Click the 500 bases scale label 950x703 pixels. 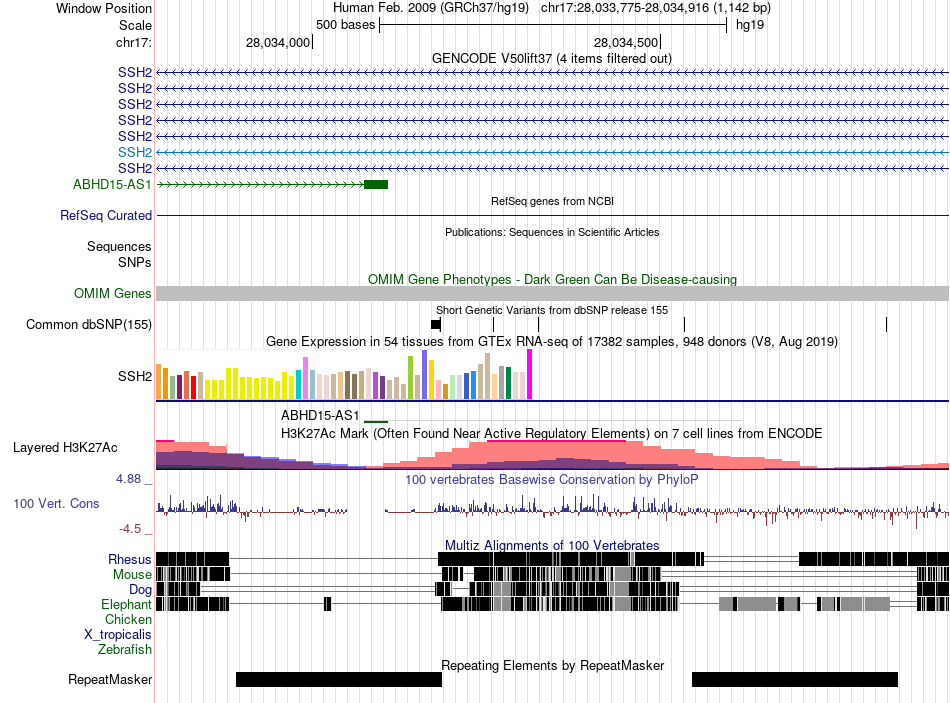pyautogui.click(x=345, y=25)
